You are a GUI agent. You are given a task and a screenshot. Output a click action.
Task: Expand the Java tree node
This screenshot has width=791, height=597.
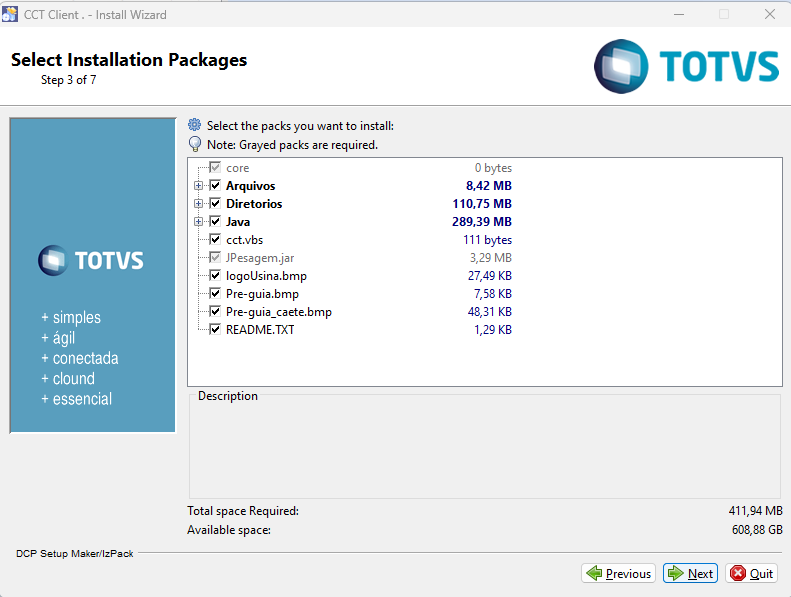point(198,222)
